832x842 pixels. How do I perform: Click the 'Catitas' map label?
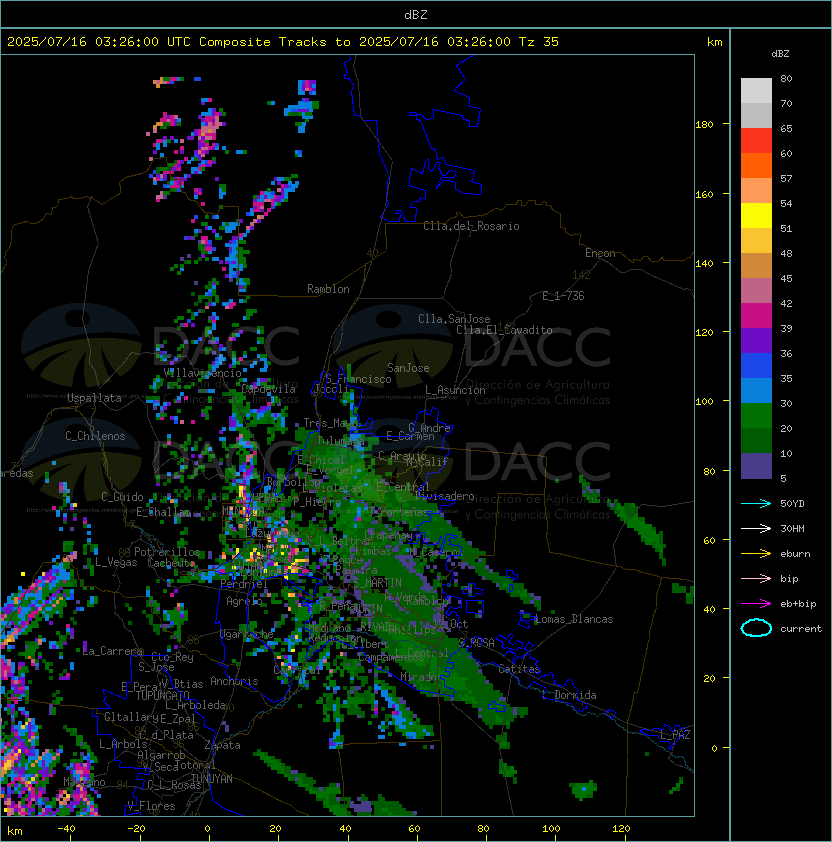click(x=519, y=669)
